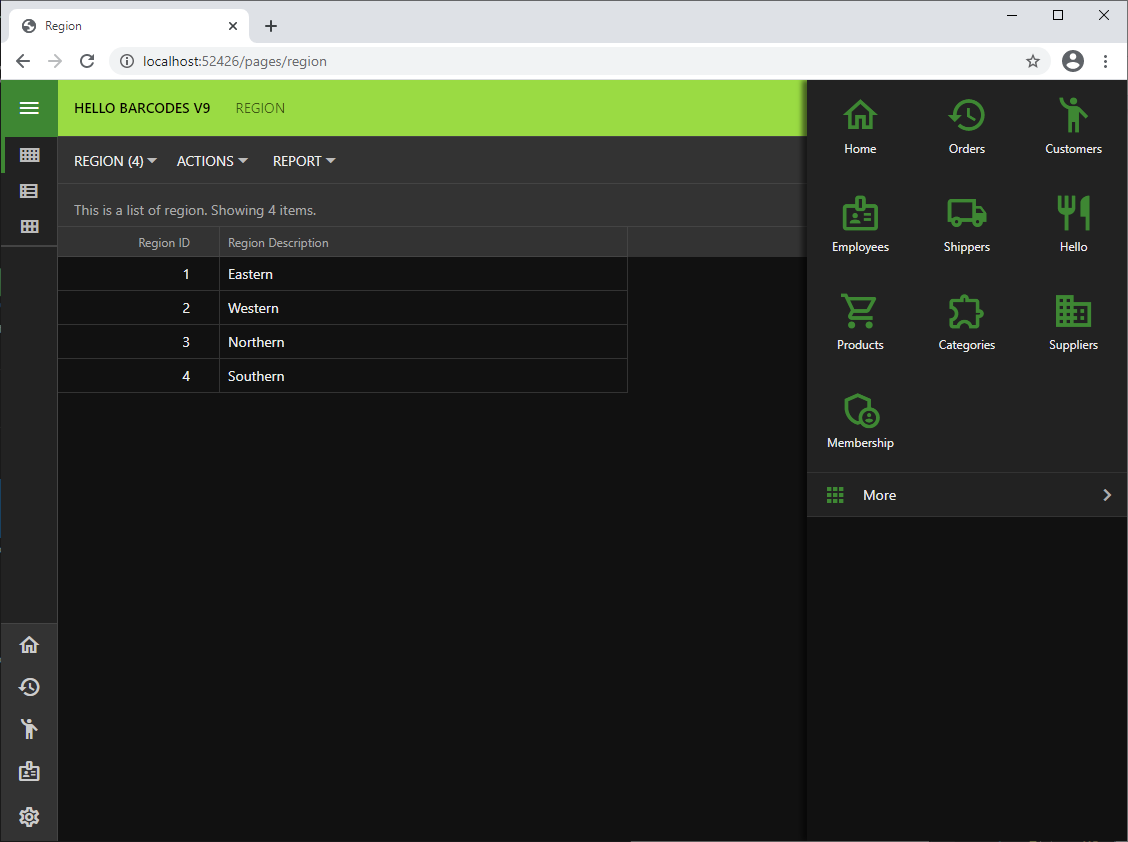
Task: Click the Region browser tab
Action: pos(129,26)
